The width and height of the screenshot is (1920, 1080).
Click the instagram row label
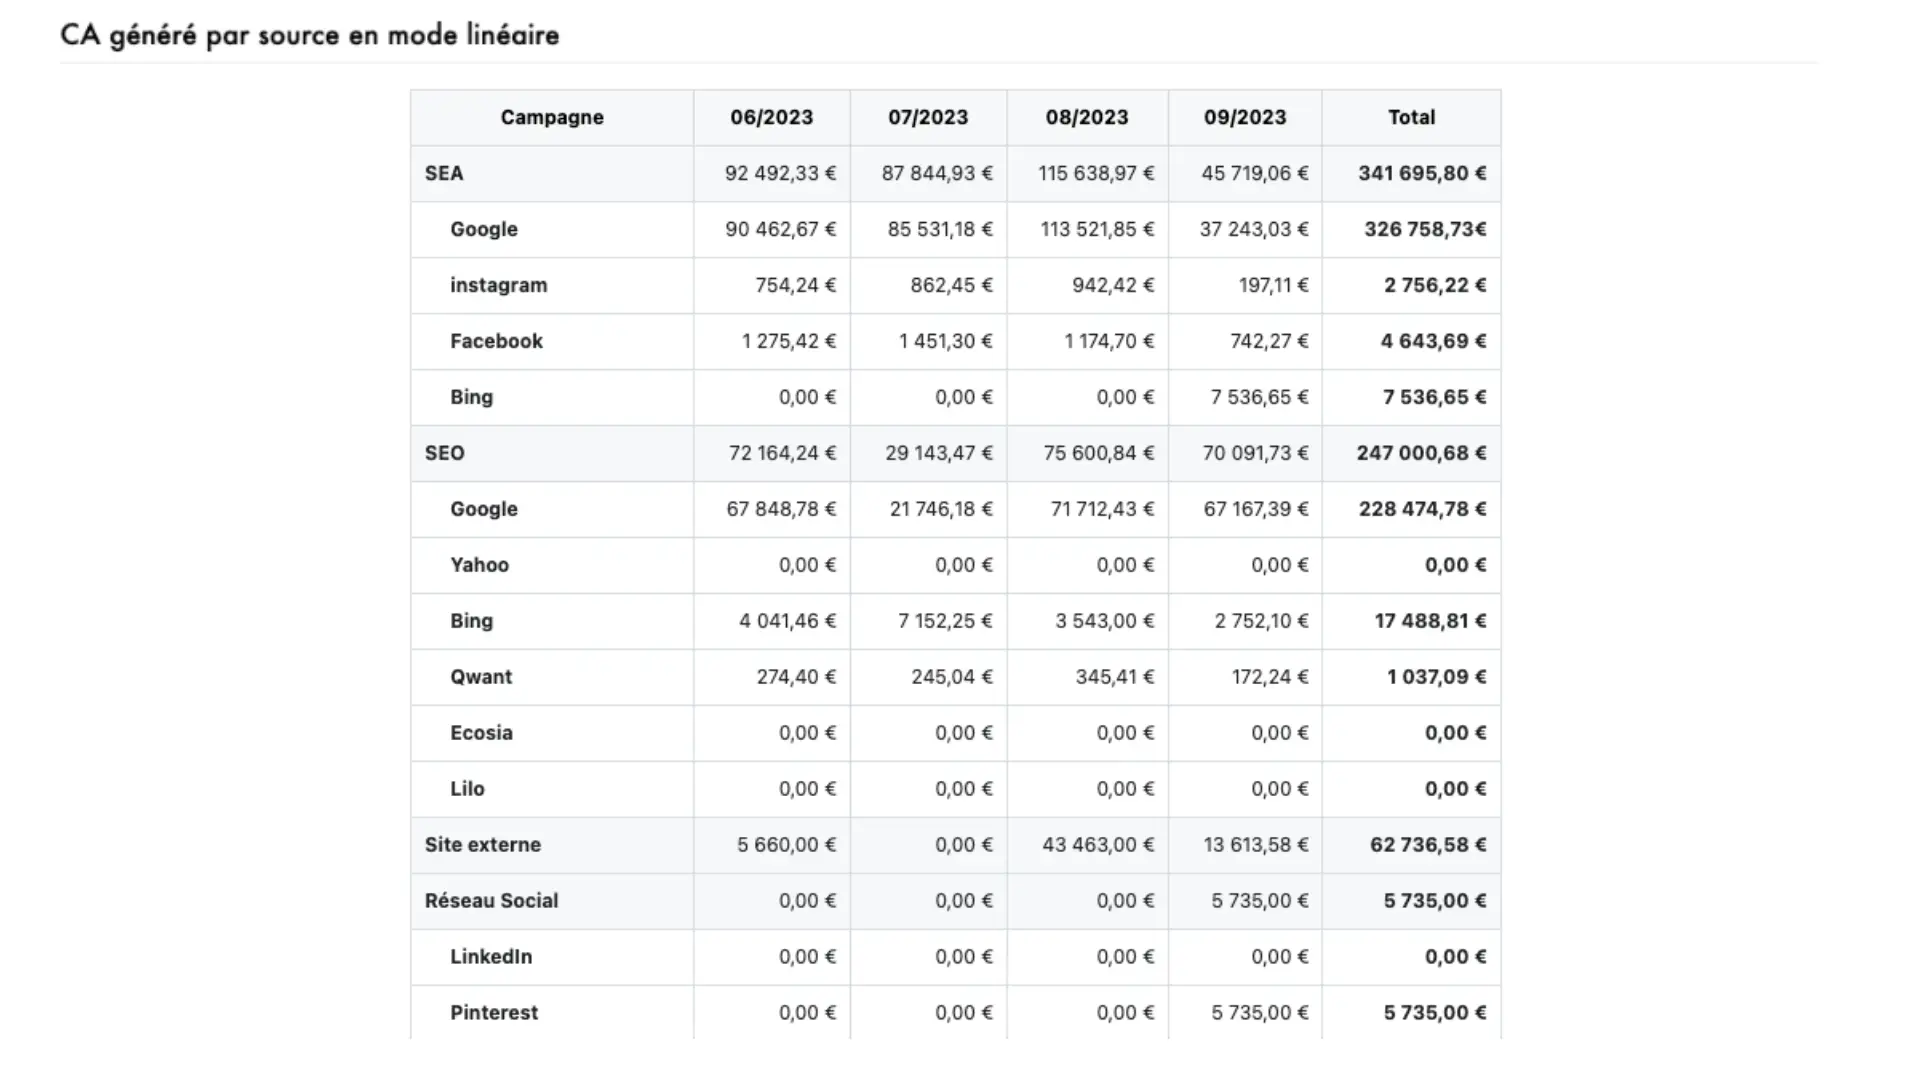pyautogui.click(x=498, y=285)
